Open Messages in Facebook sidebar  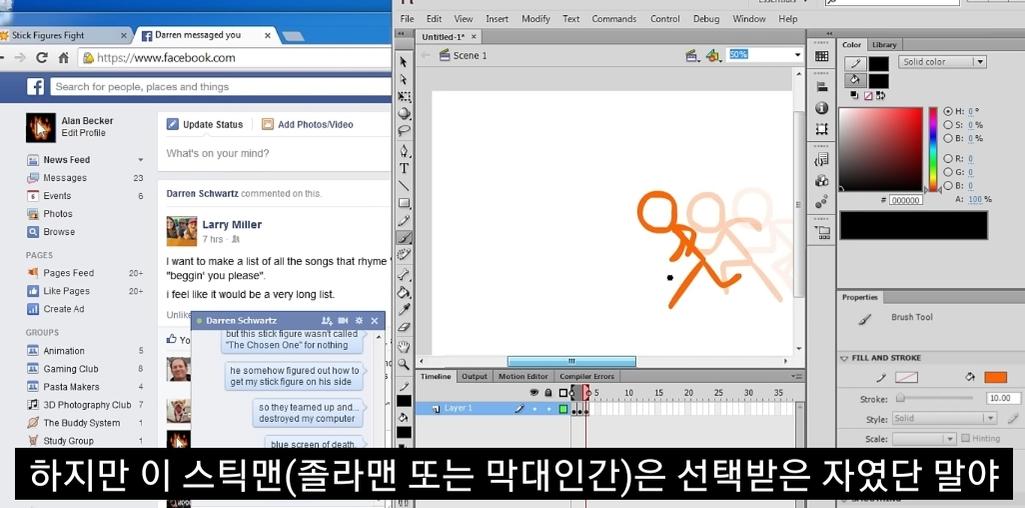(65, 178)
